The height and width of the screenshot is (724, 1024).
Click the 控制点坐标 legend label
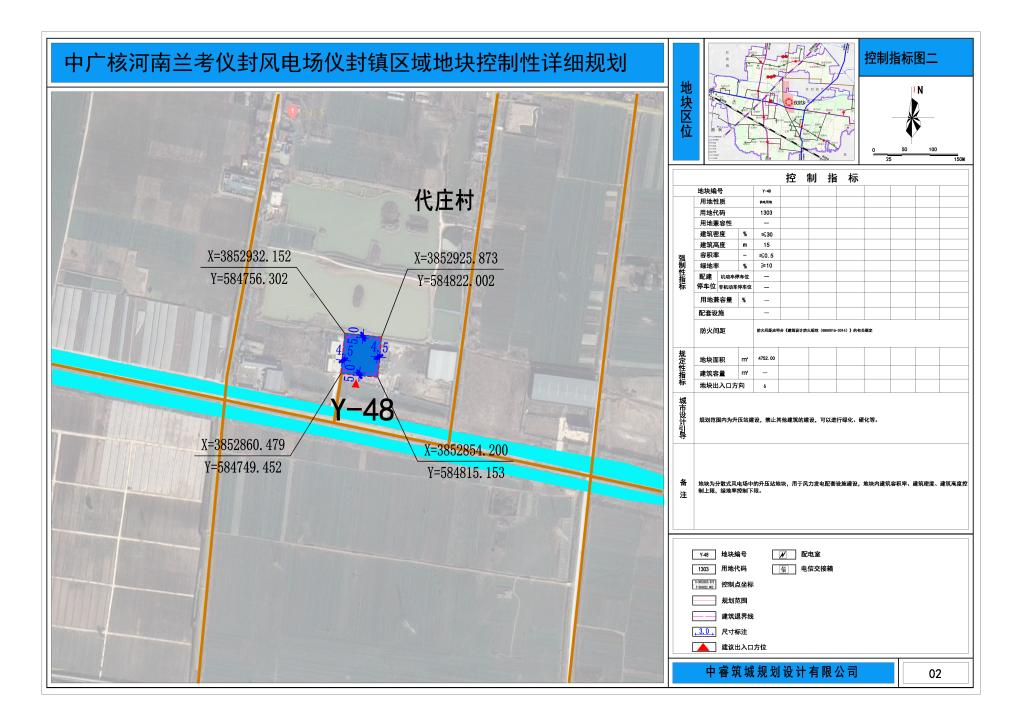[x=737, y=585]
